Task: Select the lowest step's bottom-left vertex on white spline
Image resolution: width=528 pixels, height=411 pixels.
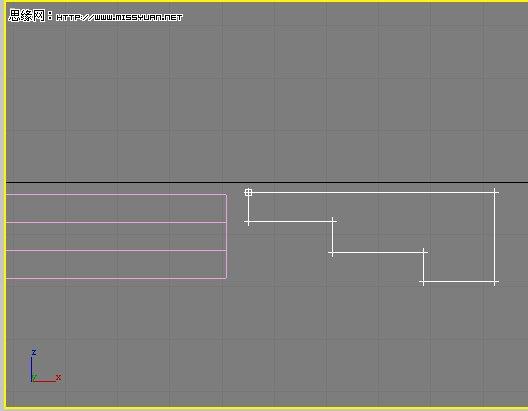Action: pos(423,282)
